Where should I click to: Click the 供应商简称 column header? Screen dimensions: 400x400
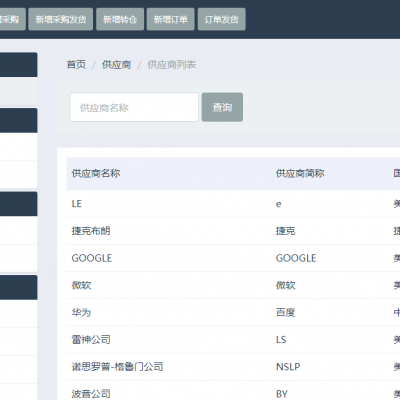point(300,173)
